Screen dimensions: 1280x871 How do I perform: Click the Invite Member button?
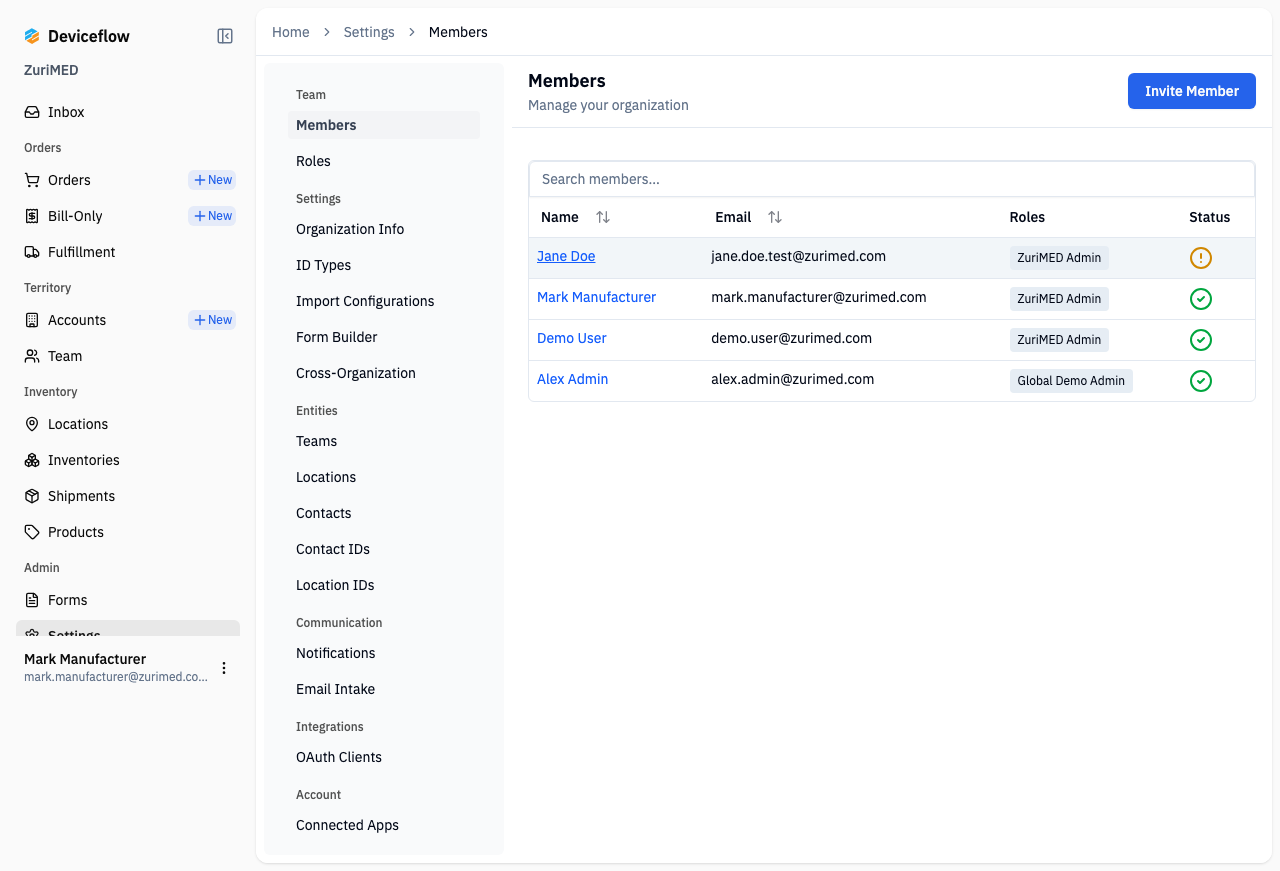[1192, 91]
